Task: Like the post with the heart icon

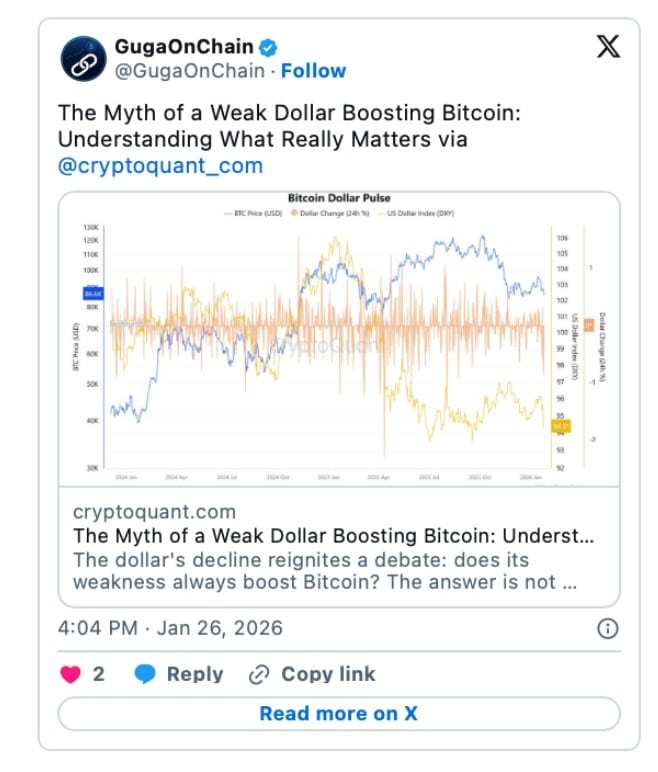Action: click(x=70, y=674)
